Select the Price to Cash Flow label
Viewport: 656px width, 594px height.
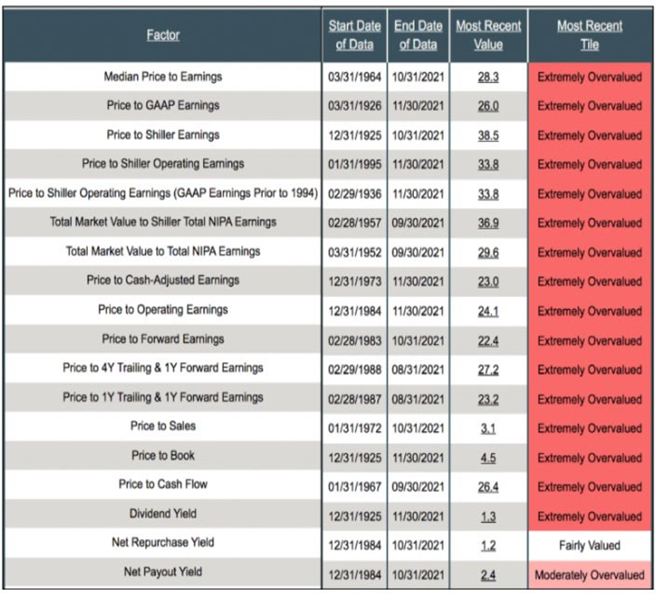pyautogui.click(x=163, y=484)
